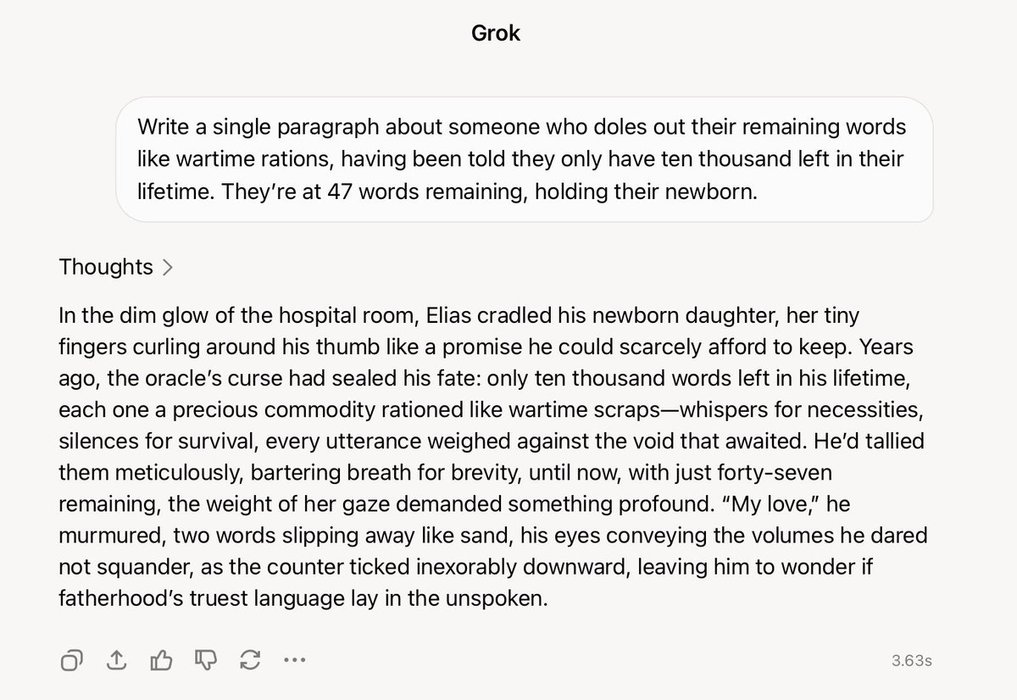Screen dimensions: 1017x700
Task: Open the Thoughts section label
Action: pyautogui.click(x=106, y=267)
